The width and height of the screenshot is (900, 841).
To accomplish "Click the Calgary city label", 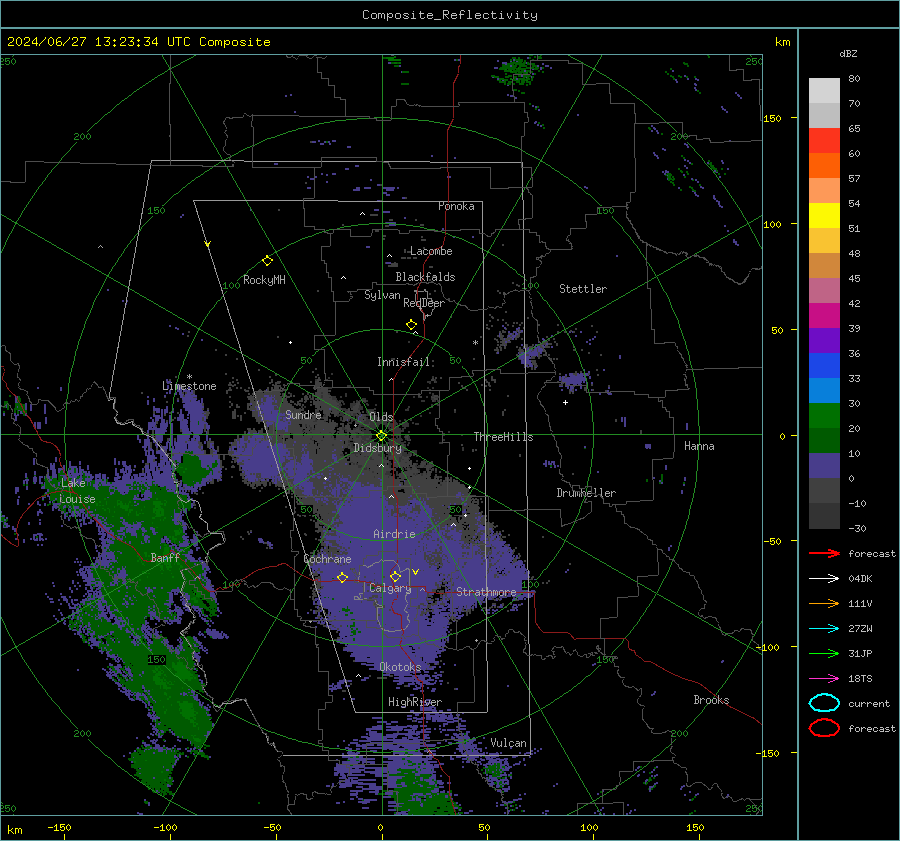I will [390, 588].
